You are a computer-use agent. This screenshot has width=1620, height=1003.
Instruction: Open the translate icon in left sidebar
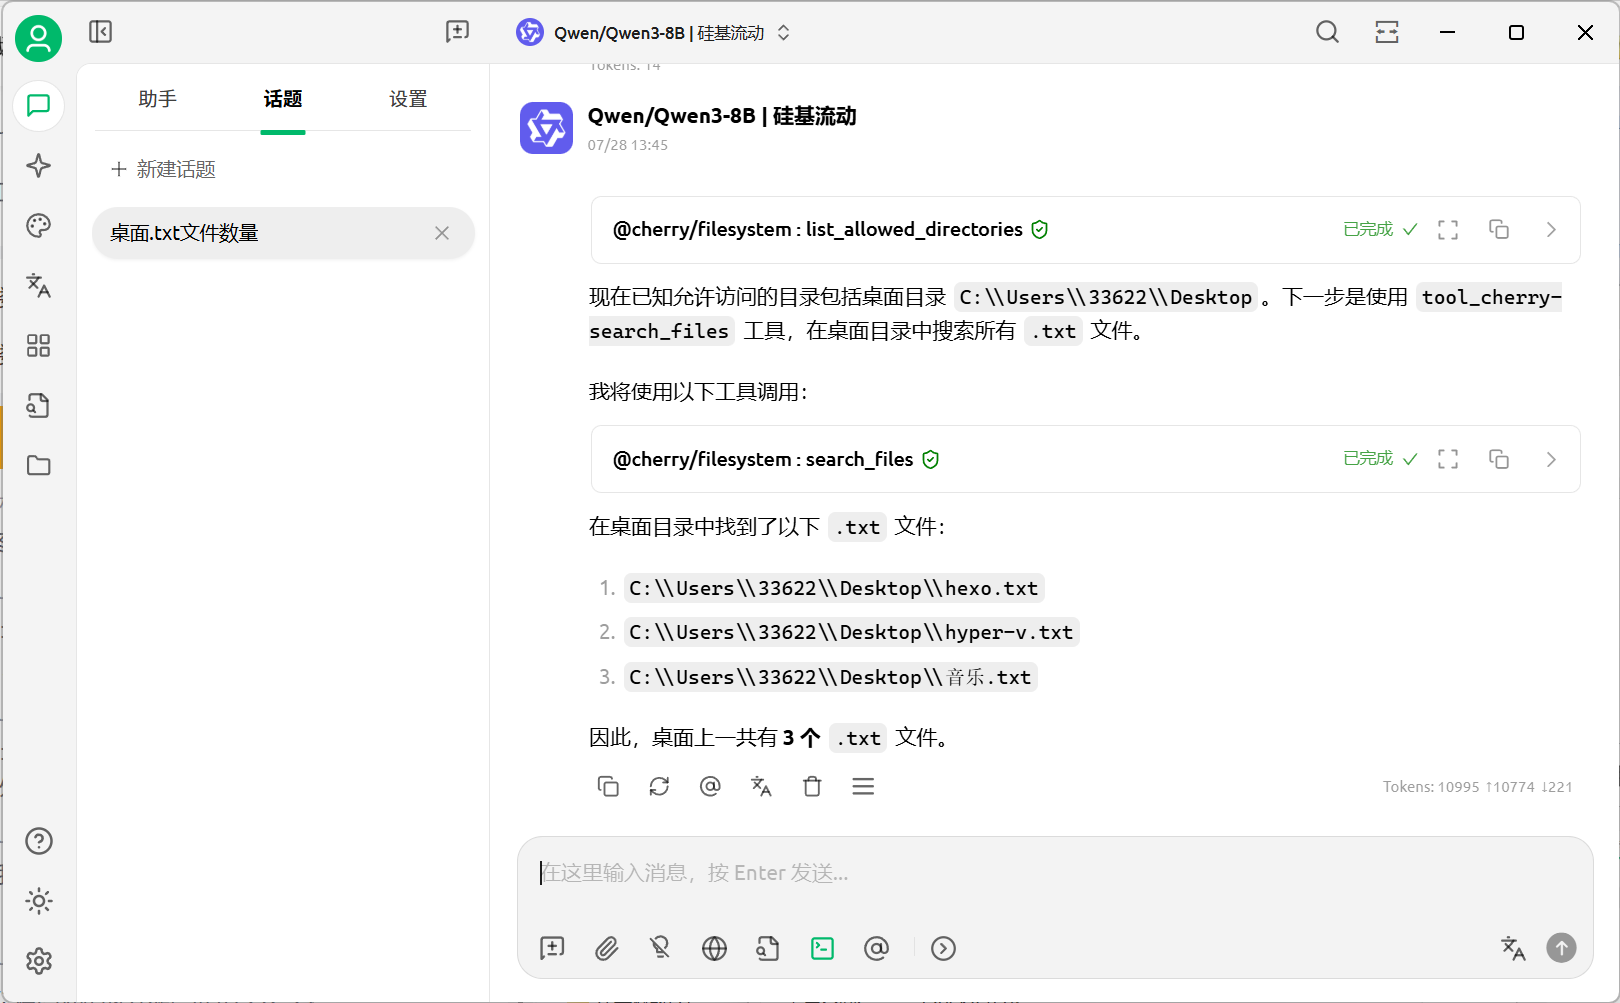click(x=38, y=286)
